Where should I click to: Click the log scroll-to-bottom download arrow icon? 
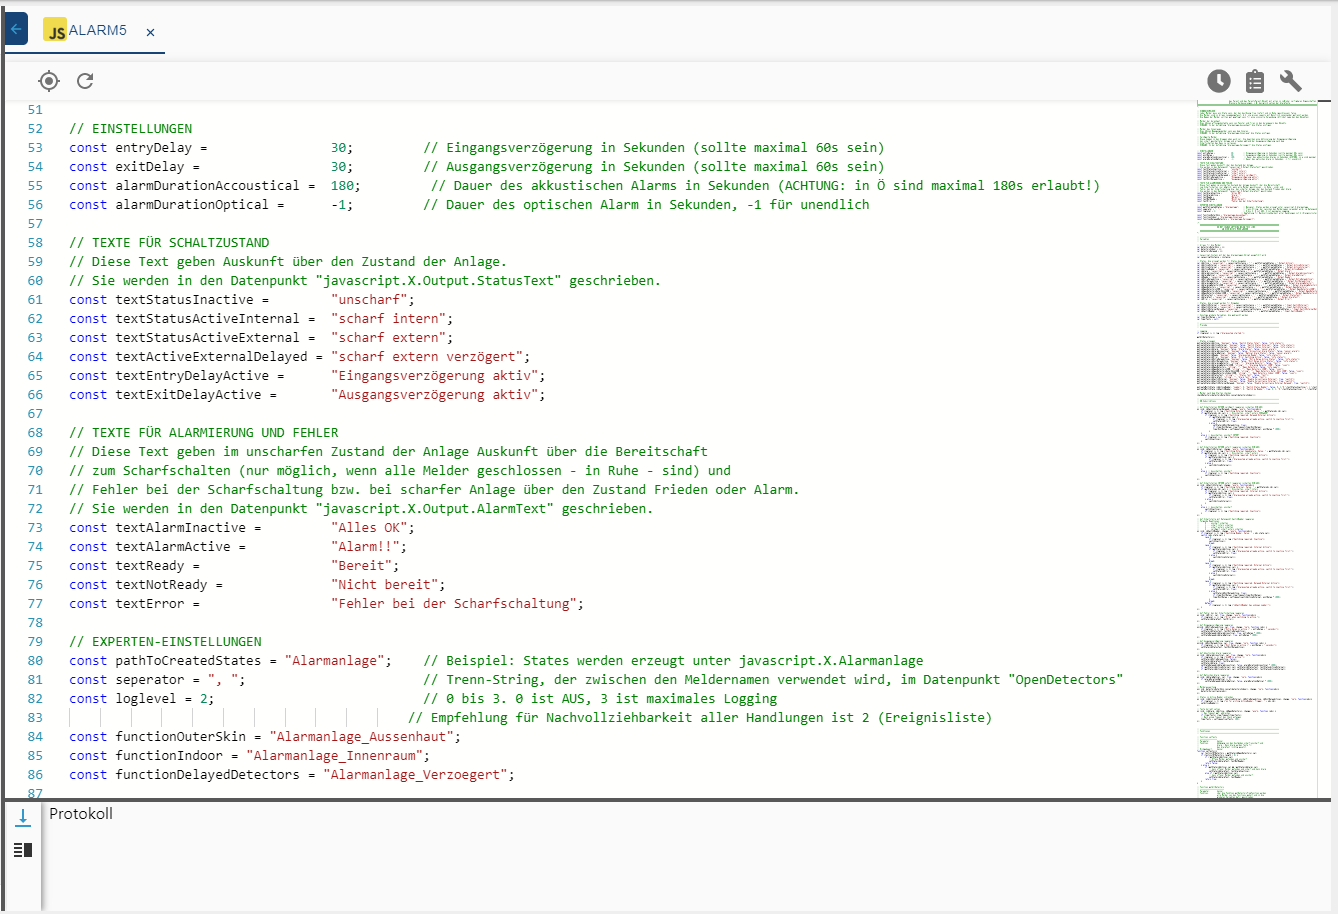(x=23, y=817)
